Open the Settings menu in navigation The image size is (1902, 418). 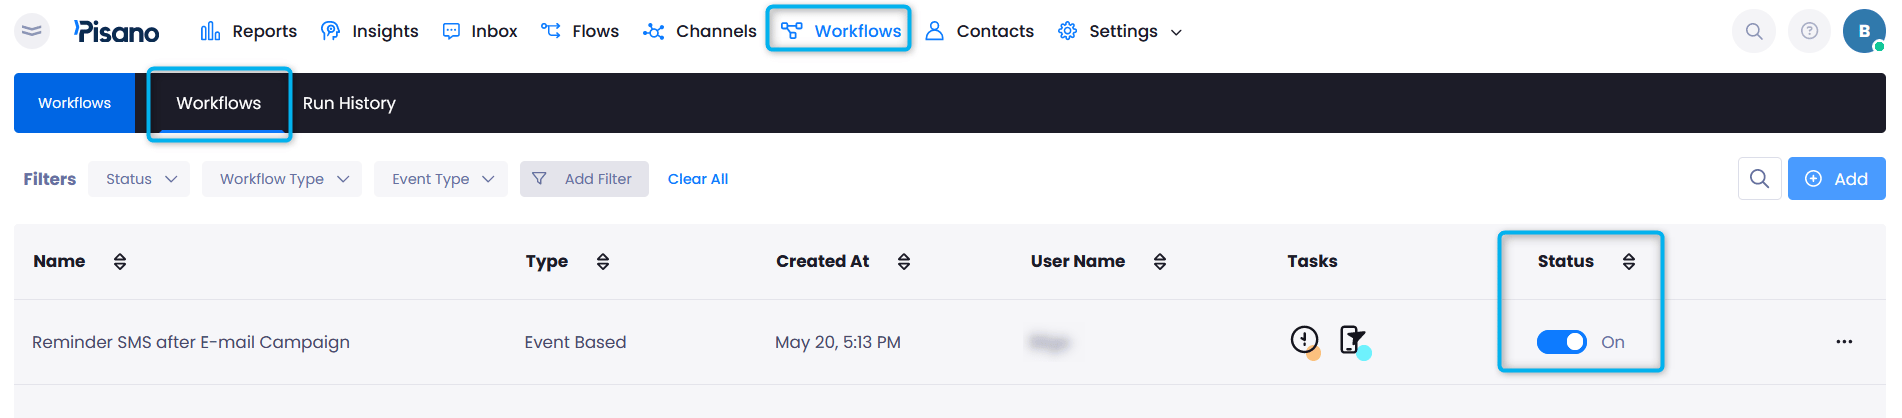[1121, 31]
